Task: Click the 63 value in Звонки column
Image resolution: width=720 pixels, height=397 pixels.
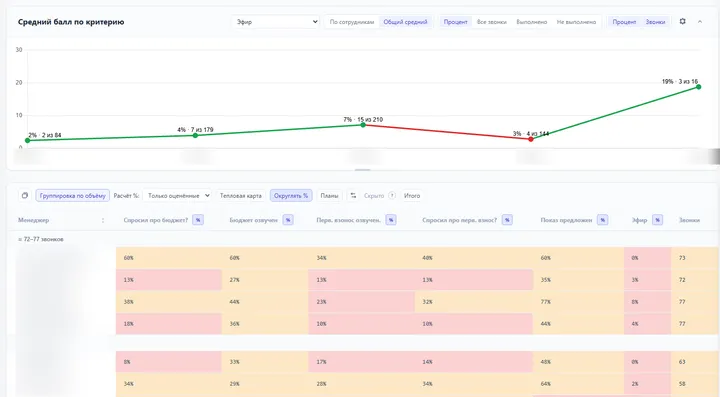Action: pyautogui.click(x=682, y=362)
